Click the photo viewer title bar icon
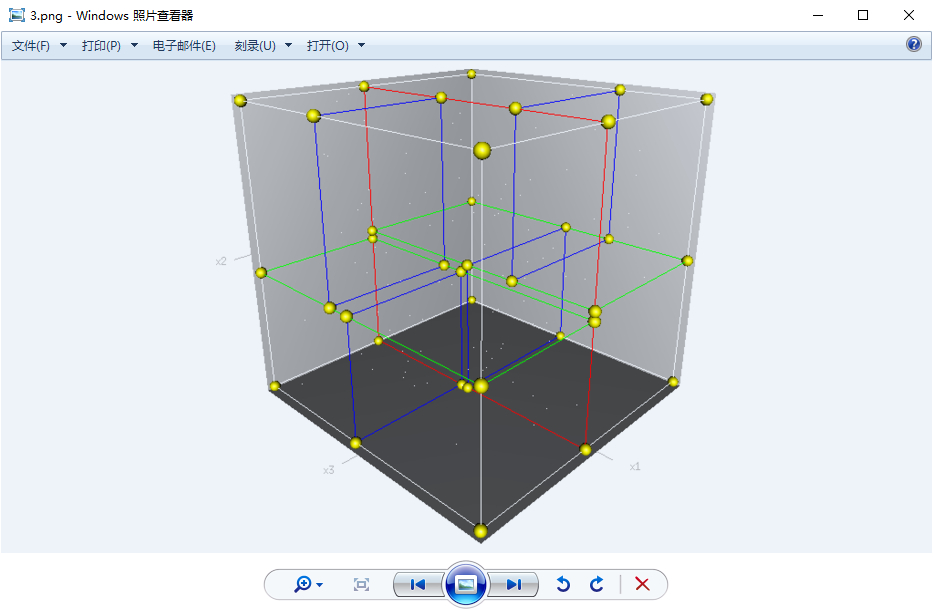 pyautogui.click(x=16, y=15)
